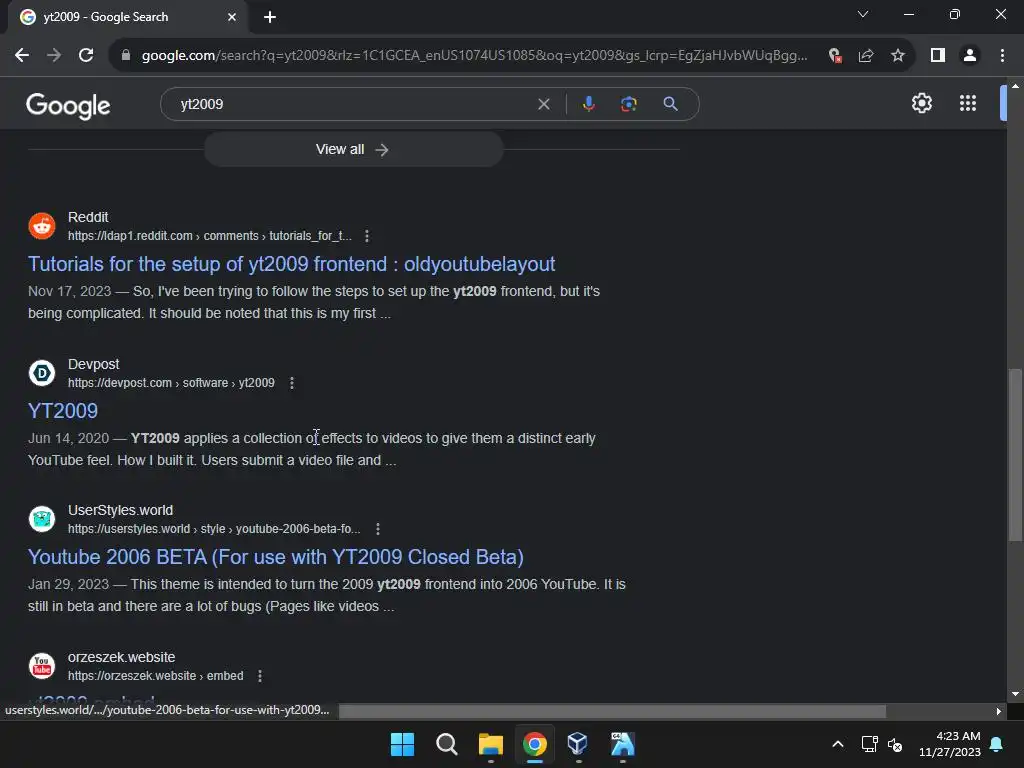Open the clock showing 4:23 AM

tap(950, 744)
